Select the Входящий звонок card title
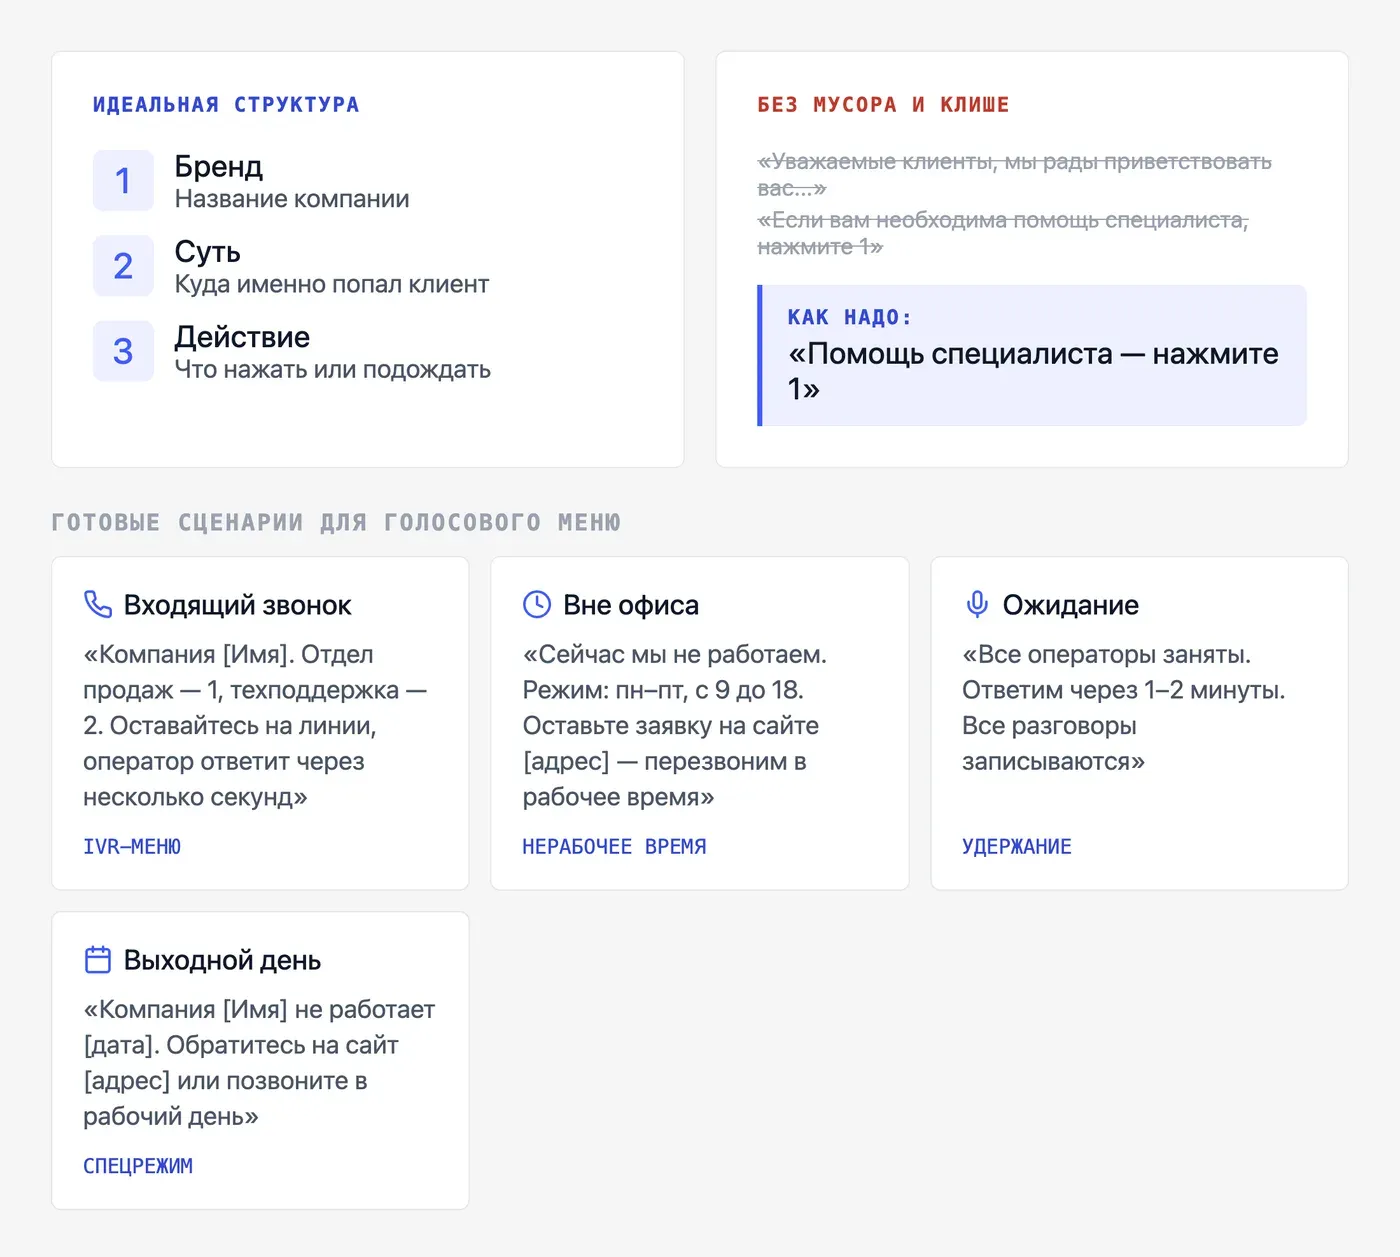Viewport: 1400px width, 1257px height. point(237,605)
